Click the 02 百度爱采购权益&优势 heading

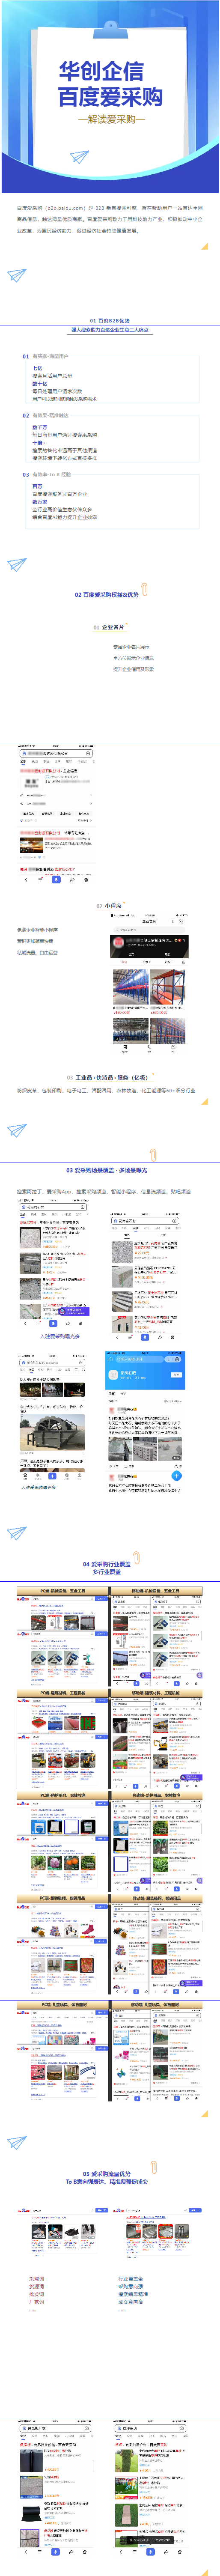(107, 595)
